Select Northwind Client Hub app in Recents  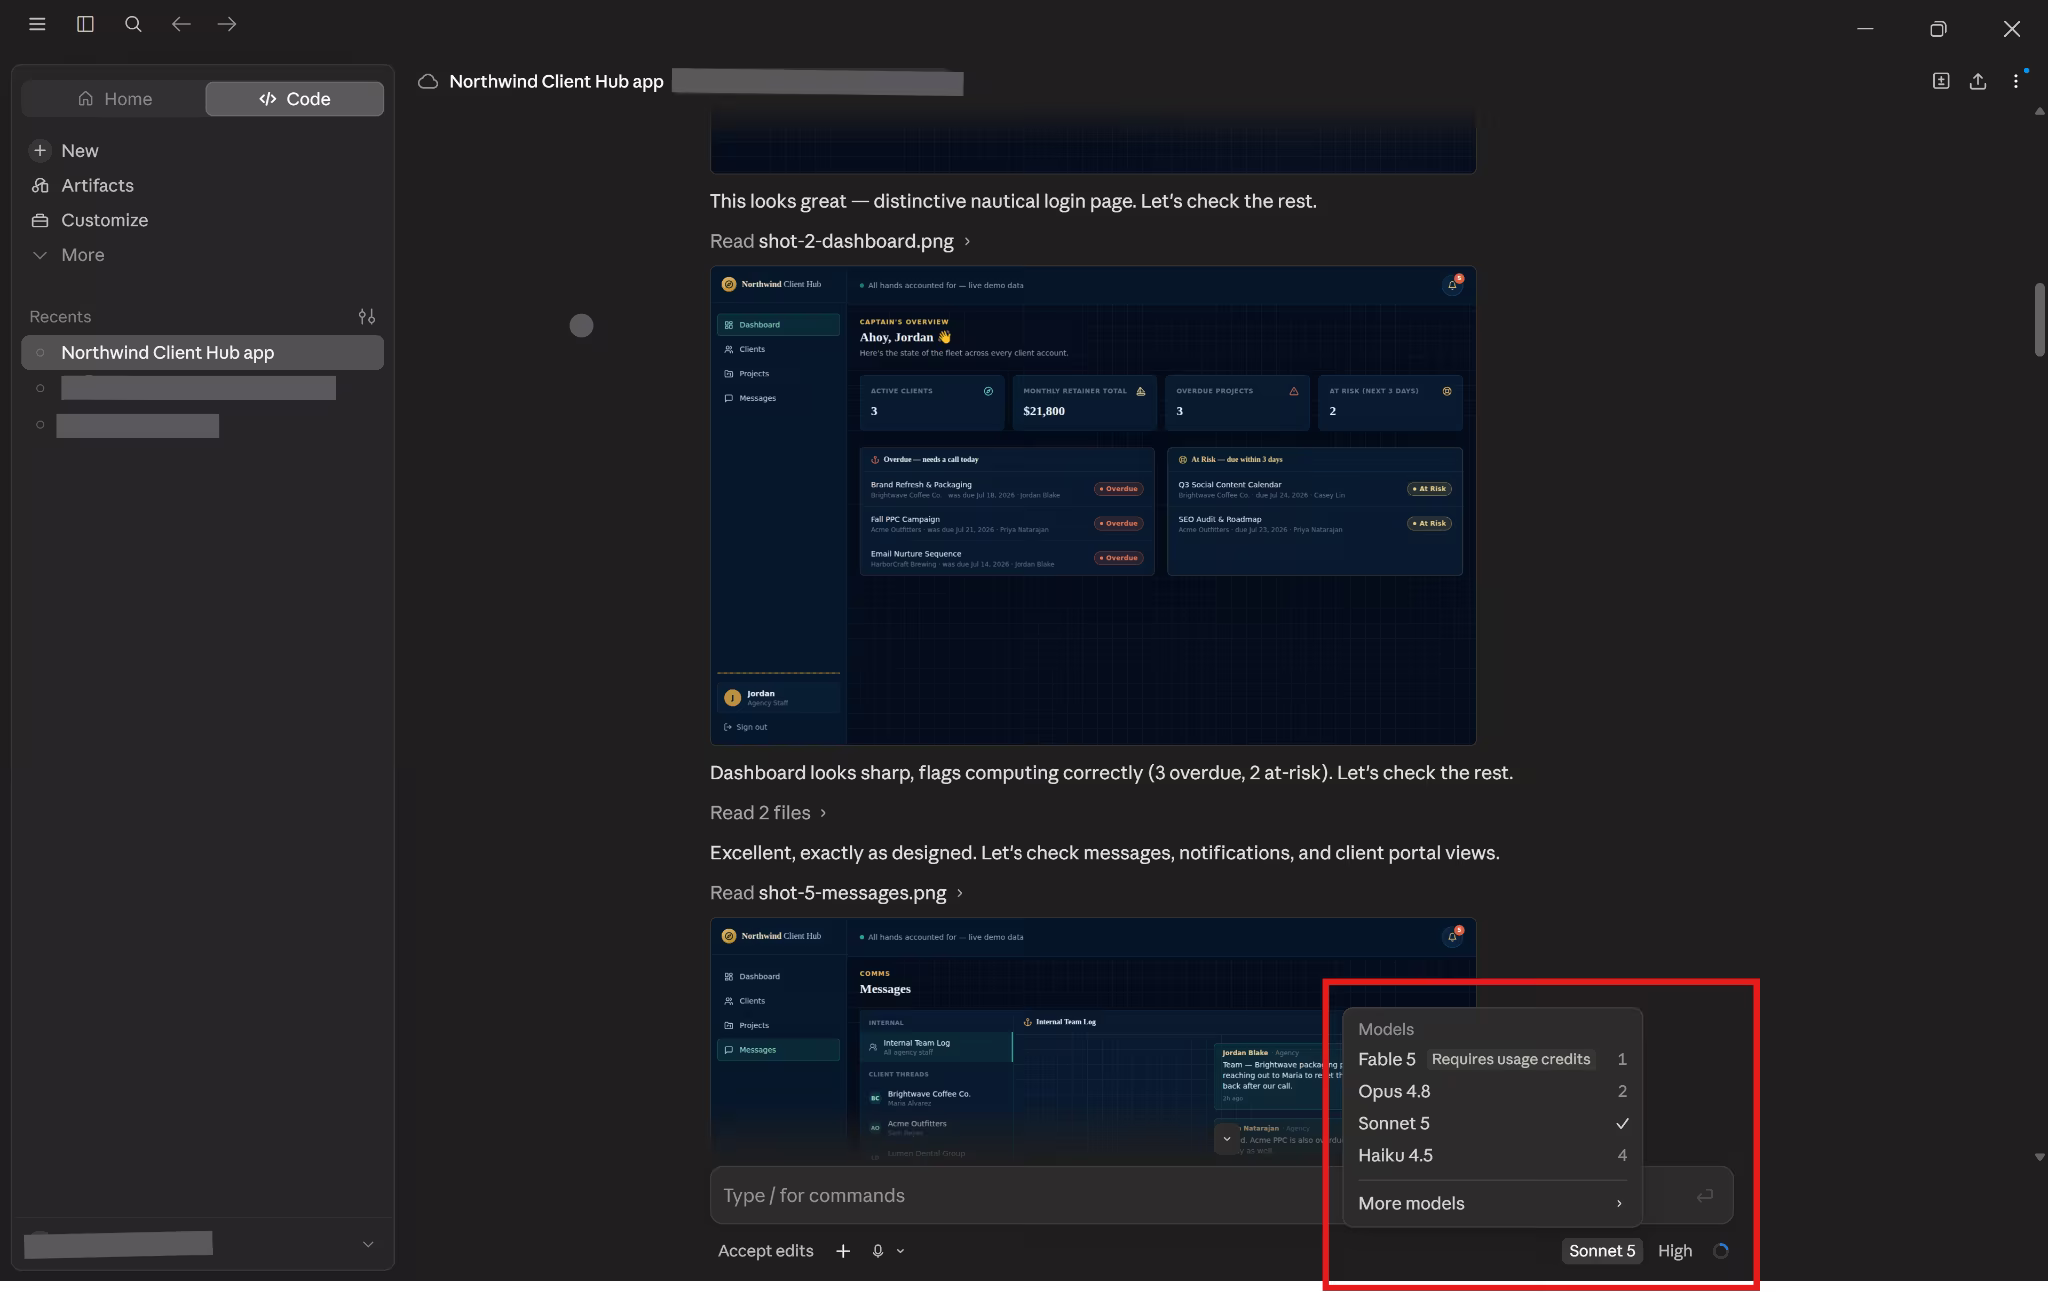pos(202,353)
